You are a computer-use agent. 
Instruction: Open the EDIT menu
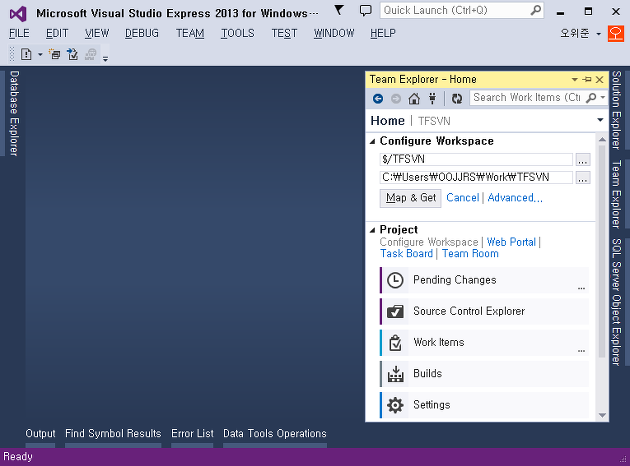(x=57, y=33)
